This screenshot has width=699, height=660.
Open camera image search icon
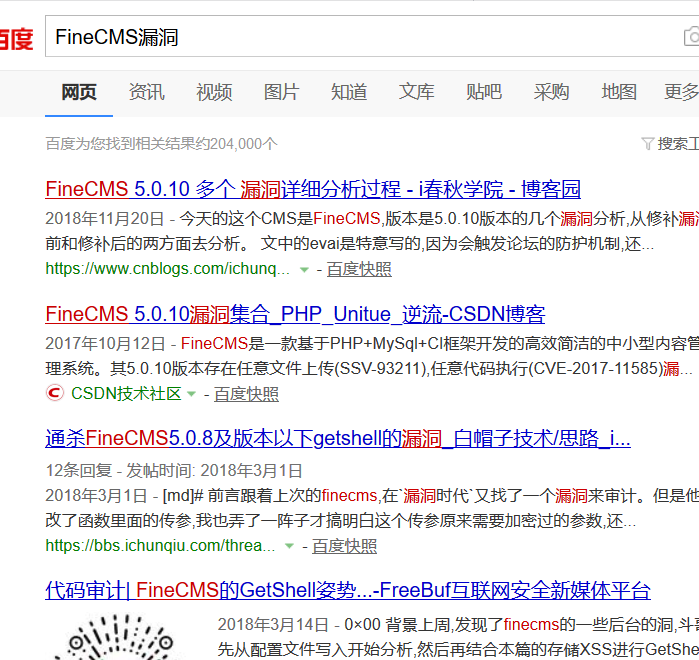click(691, 37)
